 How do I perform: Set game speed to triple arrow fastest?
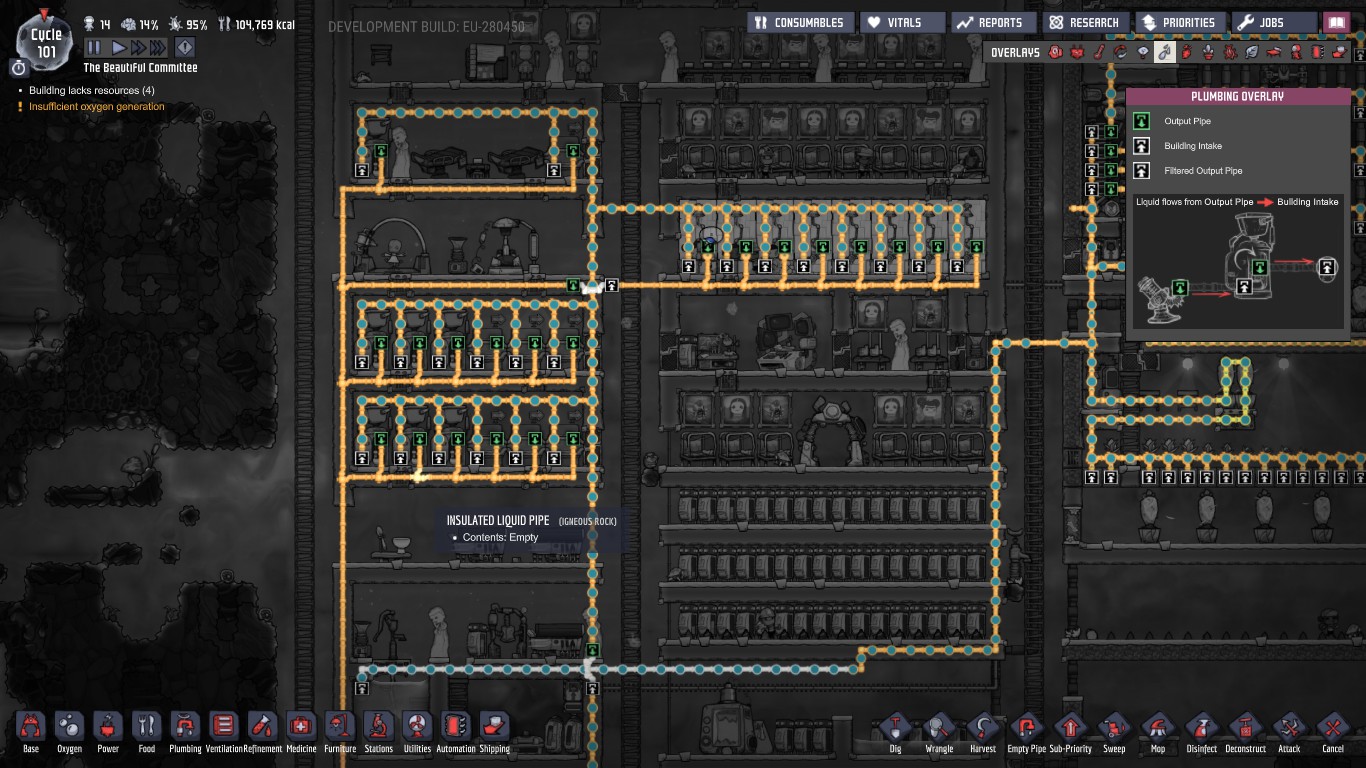tap(157, 47)
